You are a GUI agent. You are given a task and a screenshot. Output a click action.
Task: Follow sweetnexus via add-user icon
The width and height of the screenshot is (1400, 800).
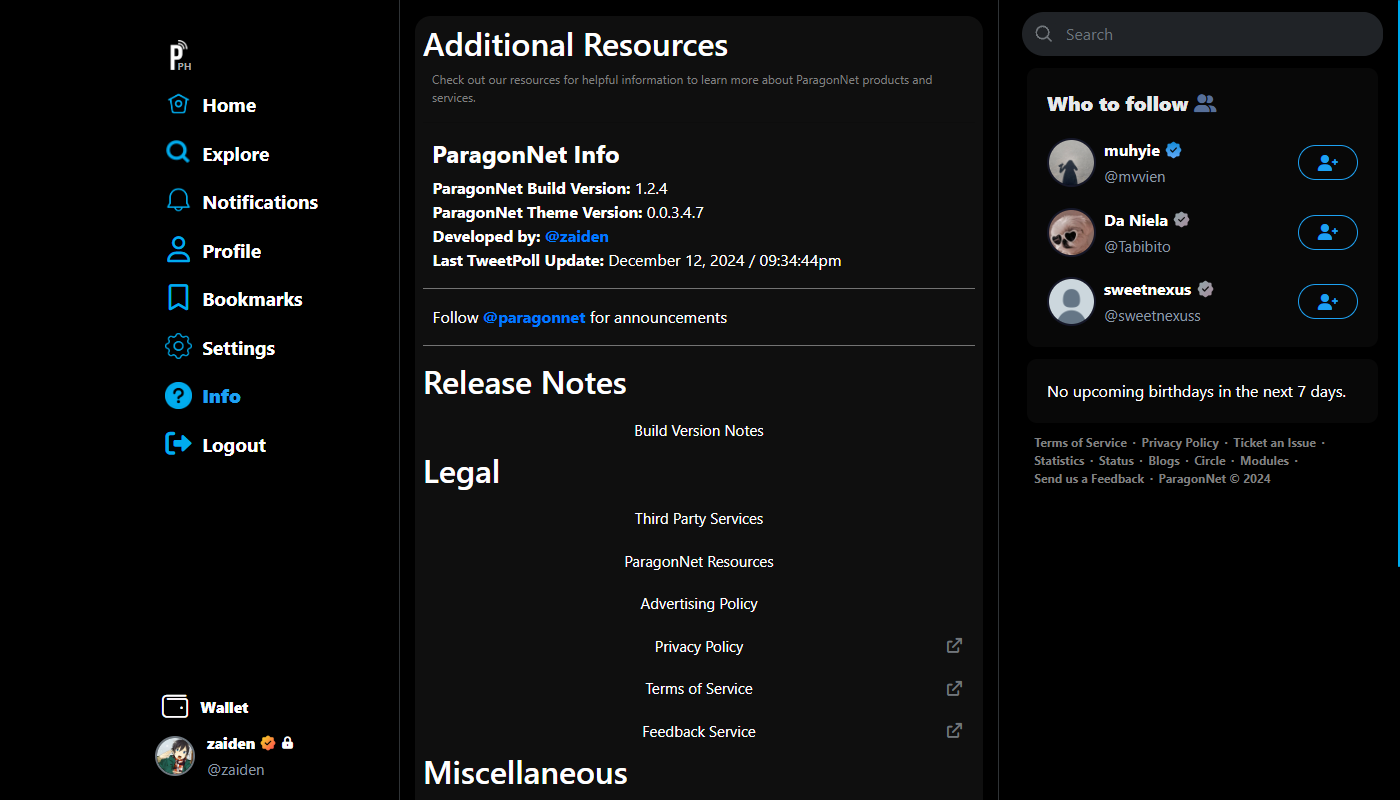1327,302
